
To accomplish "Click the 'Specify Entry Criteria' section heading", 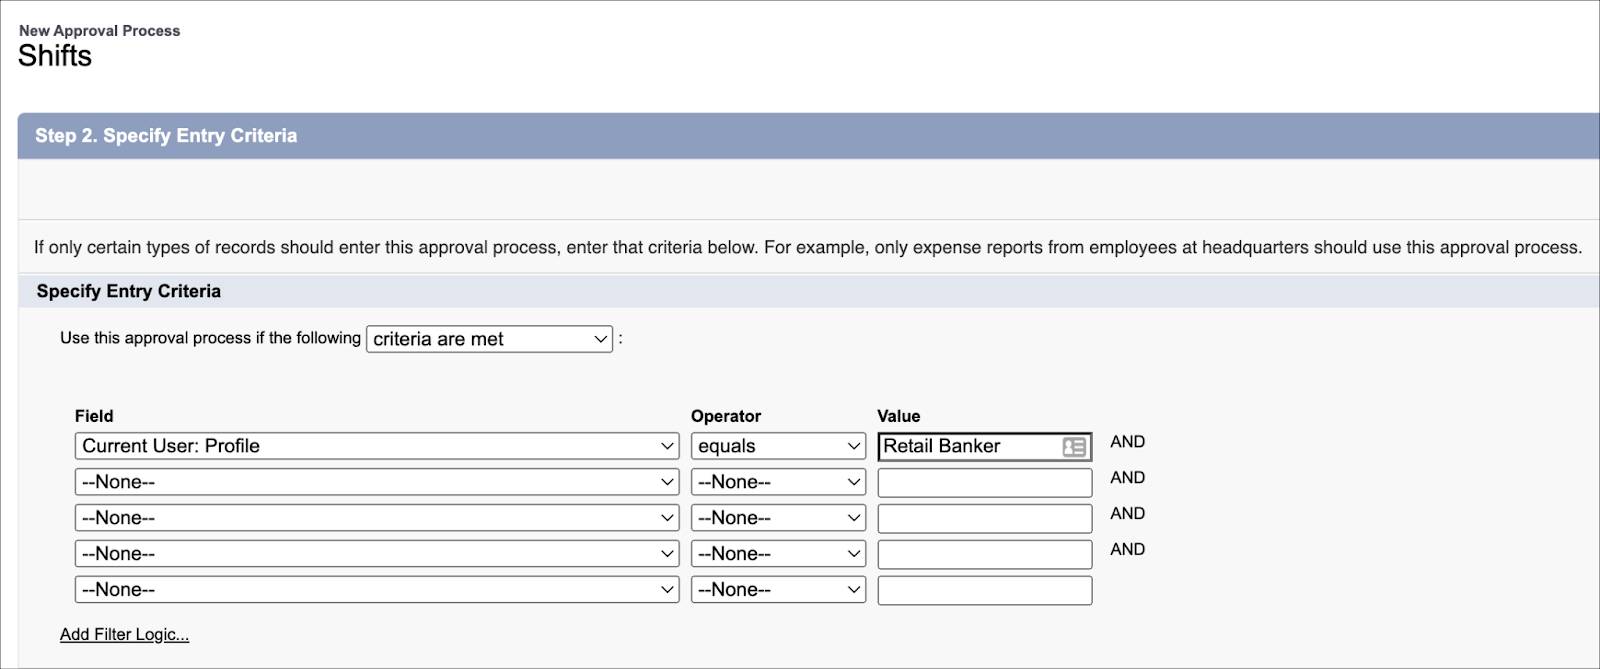I will pyautogui.click(x=129, y=291).
